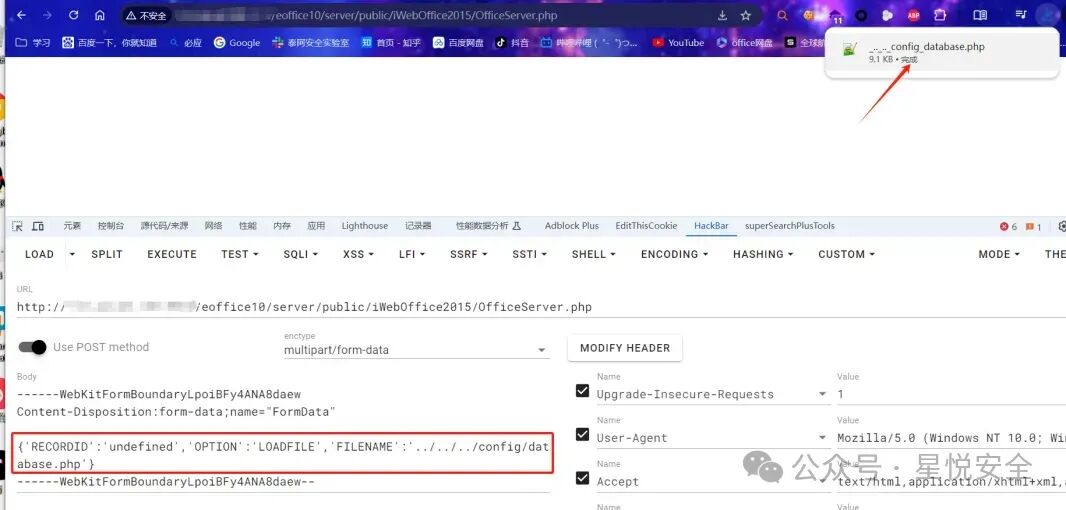Viewport: 1066px width, 510px height.
Task: Expand the MODE dropdown menu
Action: click(999, 254)
